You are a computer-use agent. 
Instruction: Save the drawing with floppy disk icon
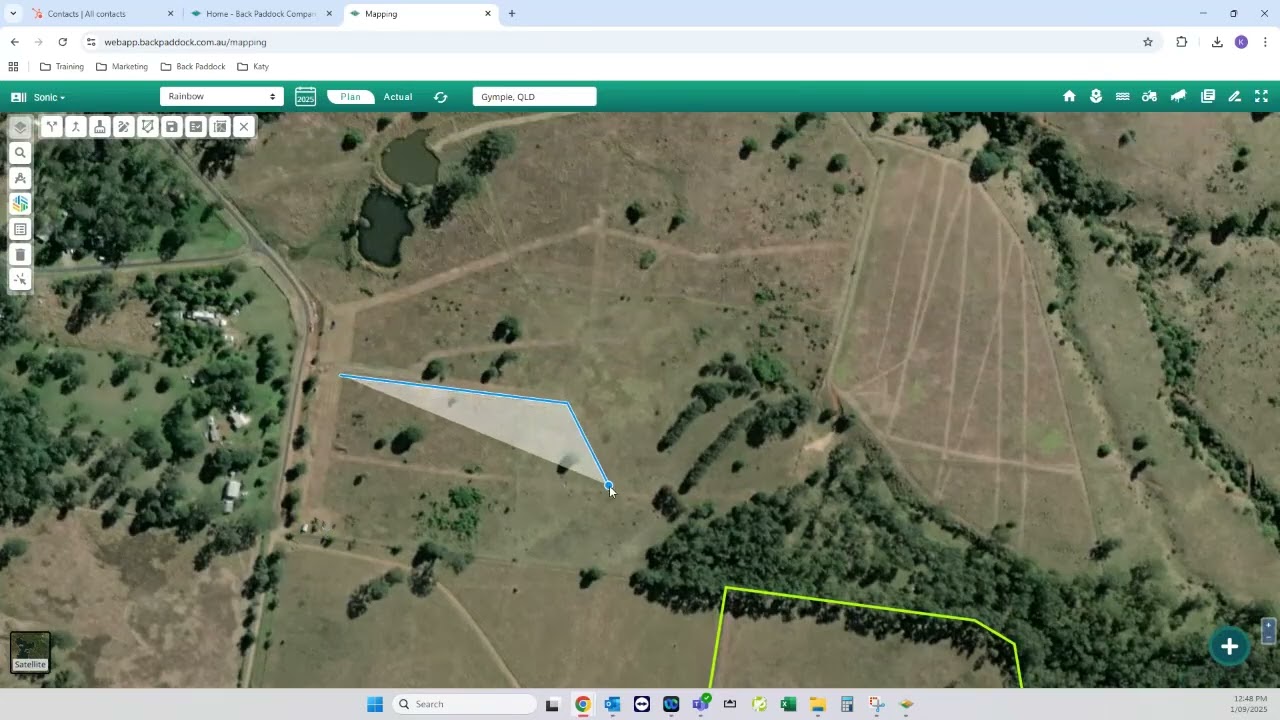171,127
